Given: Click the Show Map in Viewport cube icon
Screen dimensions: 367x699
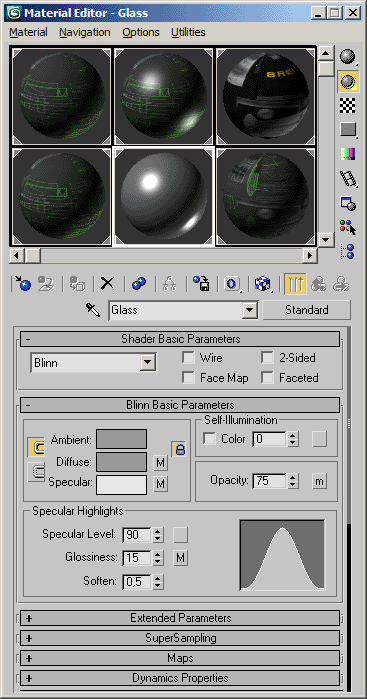Looking at the screenshot, I should point(263,284).
